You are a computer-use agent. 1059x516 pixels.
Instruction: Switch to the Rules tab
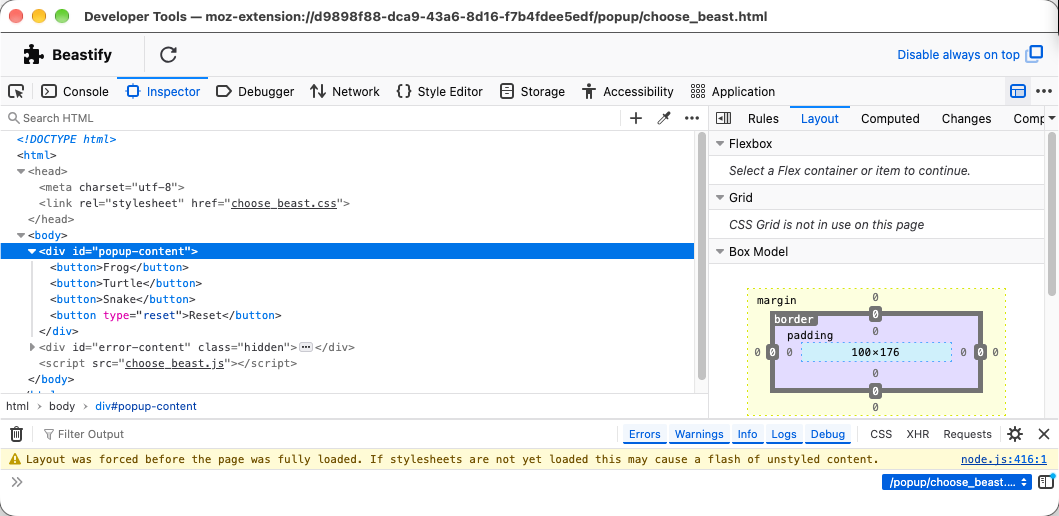click(x=763, y=118)
